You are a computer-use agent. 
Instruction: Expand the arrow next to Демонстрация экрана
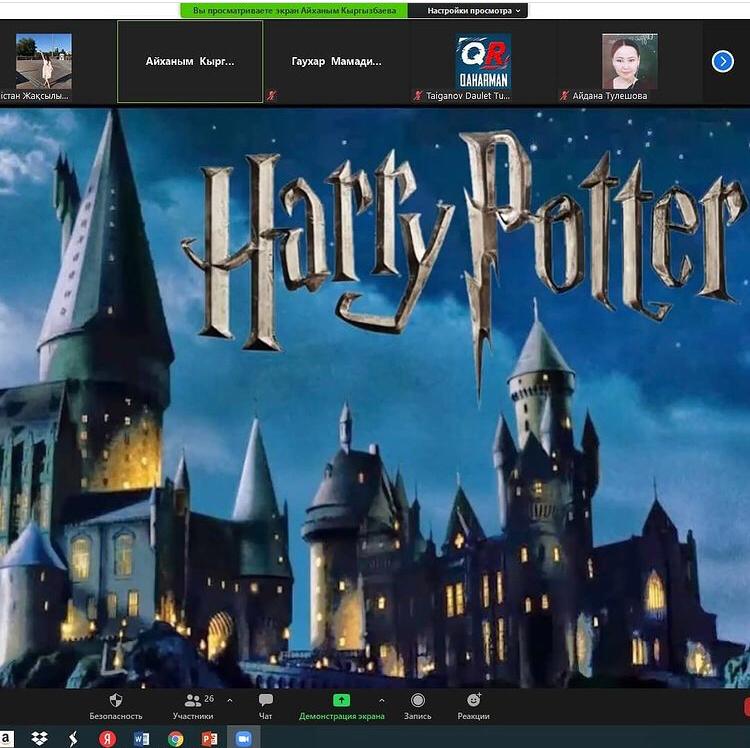coord(381,700)
